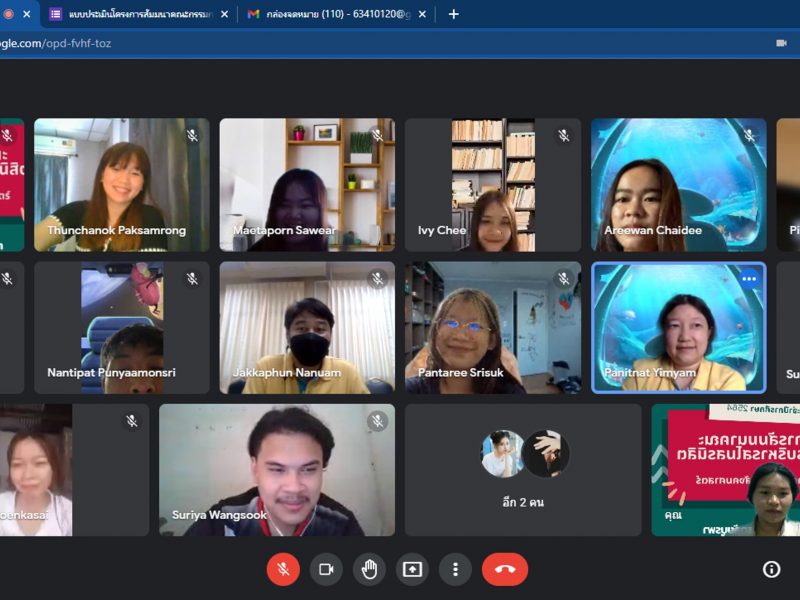Click muted mic icon on Thunchanok Paksamrong tile
This screenshot has width=800, height=600.
click(192, 135)
